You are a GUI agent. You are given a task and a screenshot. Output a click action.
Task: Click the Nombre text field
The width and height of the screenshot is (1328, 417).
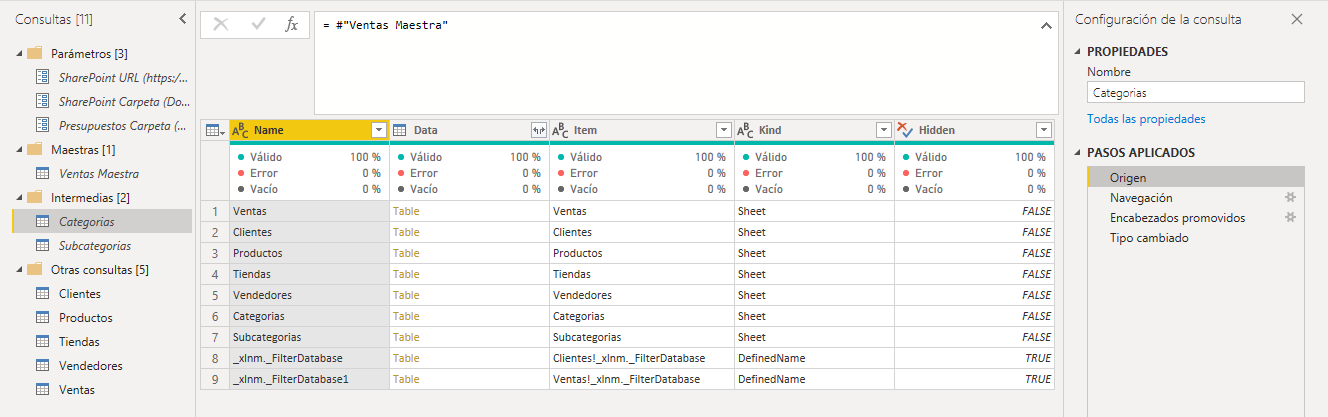[1195, 92]
